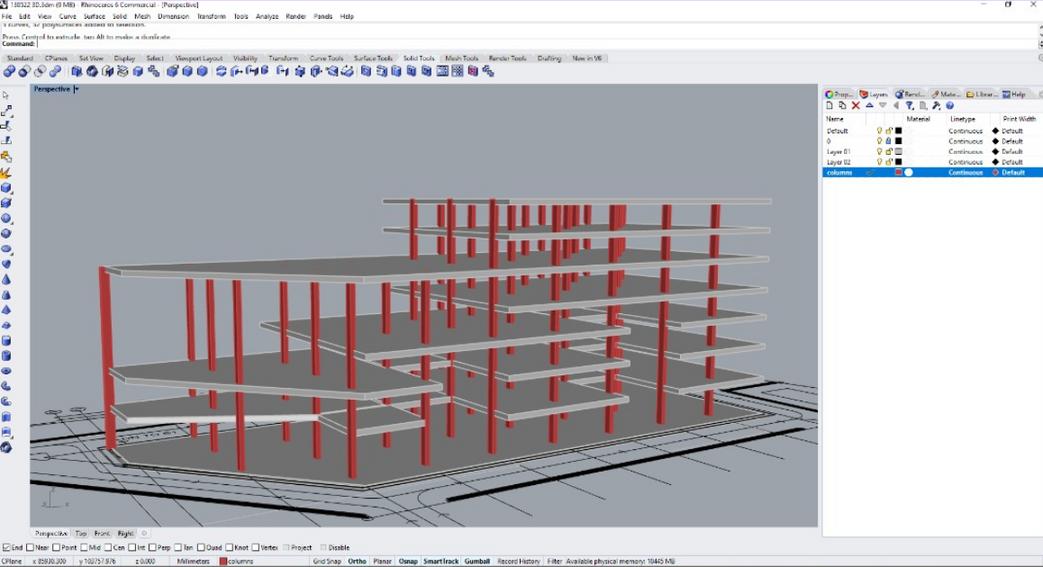The image size is (1043, 567).
Task: Click the last Solid Tools toolbar icon
Action: [488, 71]
